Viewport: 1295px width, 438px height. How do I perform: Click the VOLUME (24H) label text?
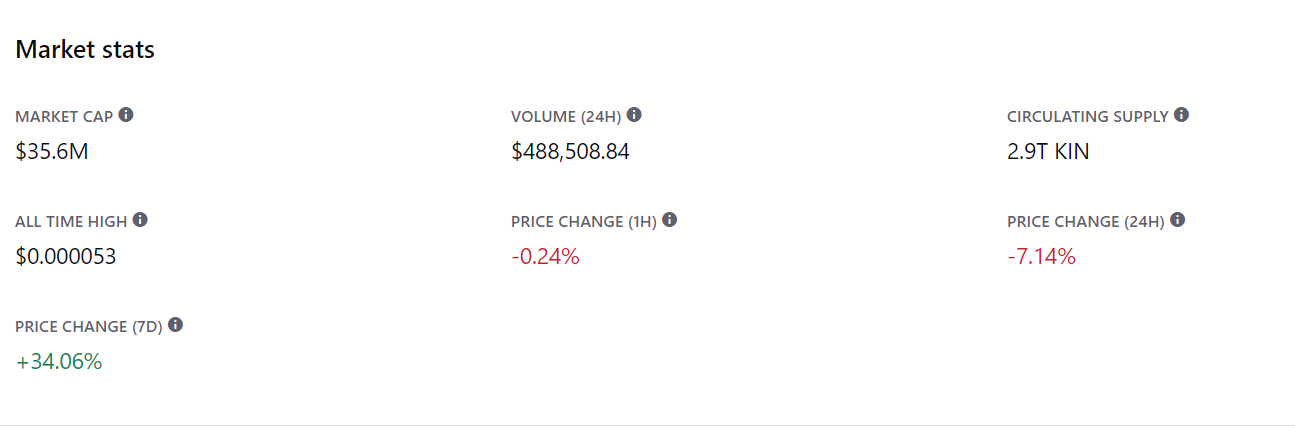click(566, 117)
